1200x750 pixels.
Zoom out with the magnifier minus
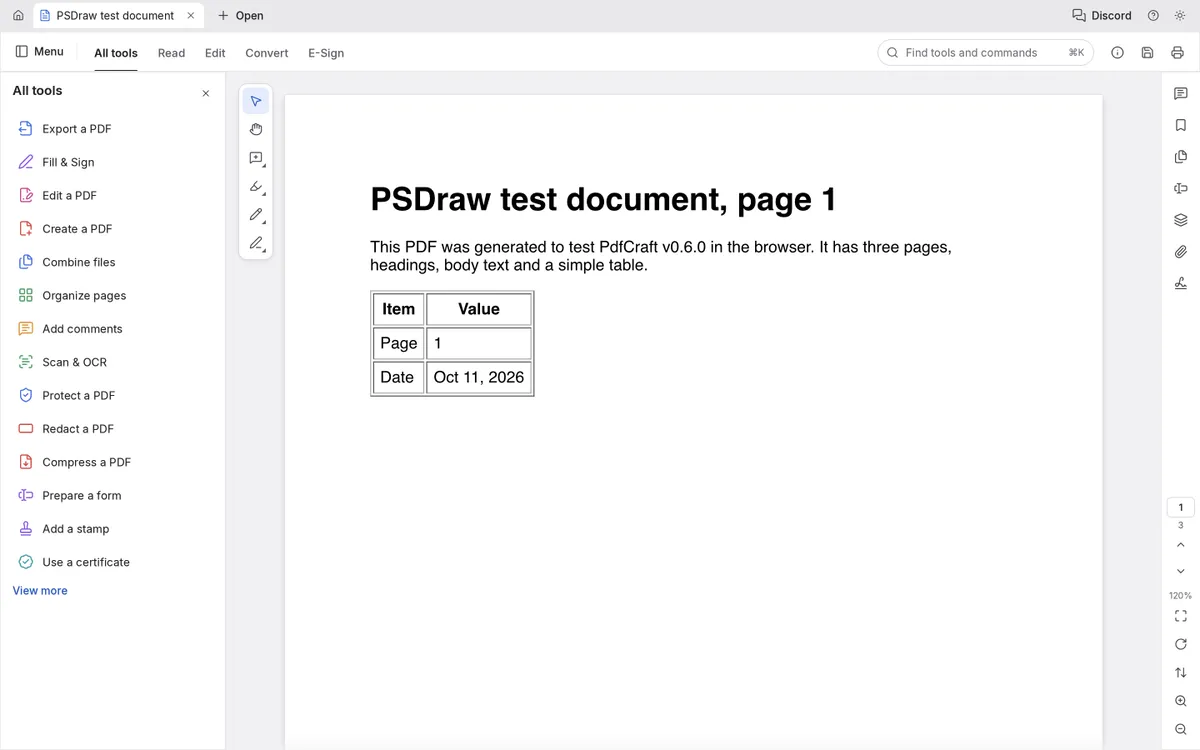tap(1181, 730)
